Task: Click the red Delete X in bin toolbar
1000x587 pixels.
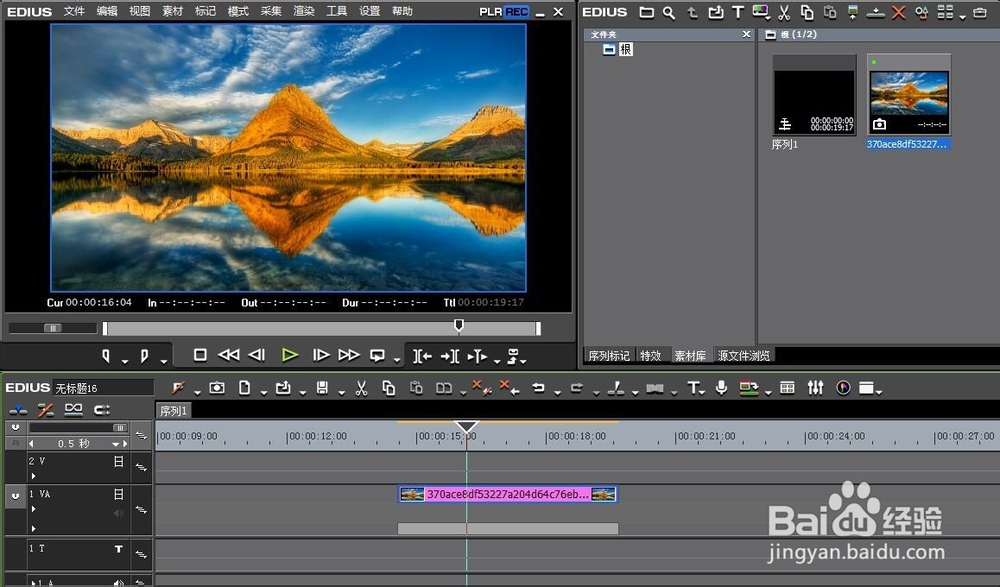Action: pyautogui.click(x=899, y=12)
